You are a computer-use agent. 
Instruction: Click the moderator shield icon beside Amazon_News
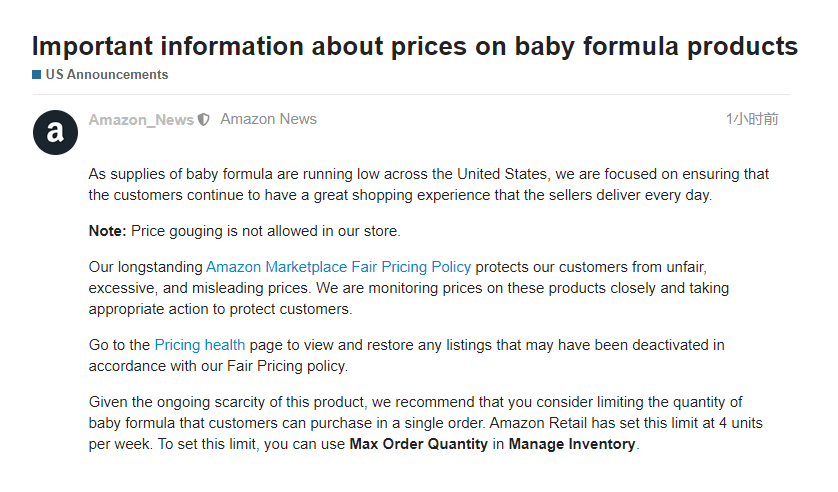[204, 120]
